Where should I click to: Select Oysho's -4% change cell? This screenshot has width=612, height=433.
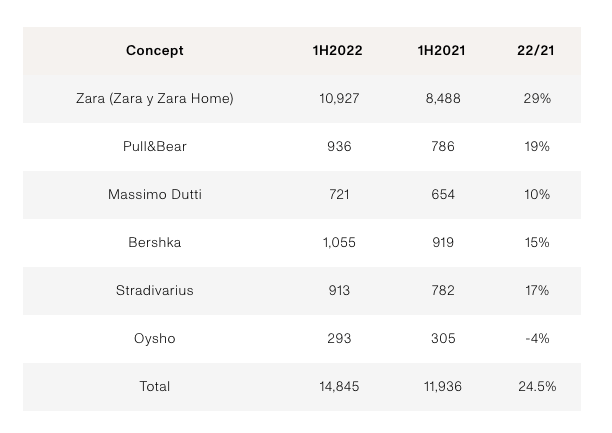point(536,339)
